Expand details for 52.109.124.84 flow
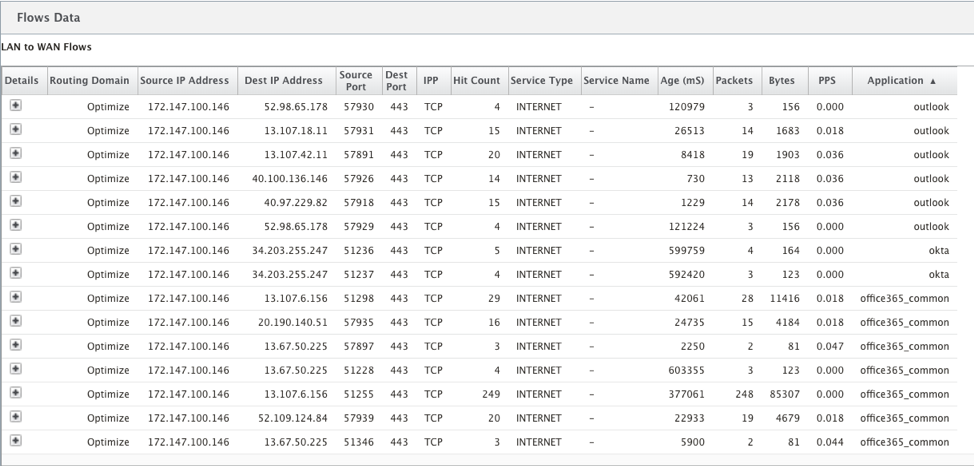974x466 pixels. tap(16, 416)
